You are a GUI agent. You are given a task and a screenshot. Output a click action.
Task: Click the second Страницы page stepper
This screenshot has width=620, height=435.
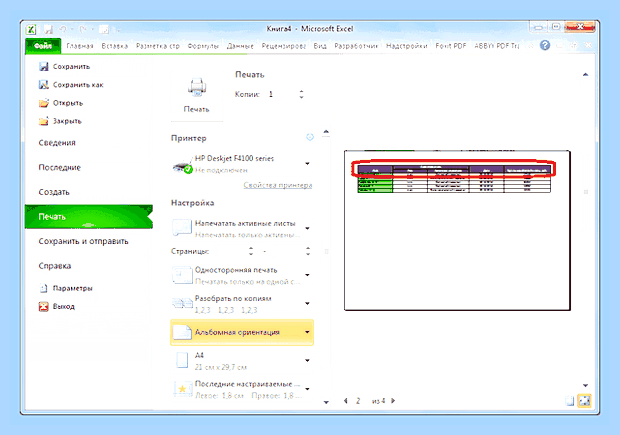(308, 251)
